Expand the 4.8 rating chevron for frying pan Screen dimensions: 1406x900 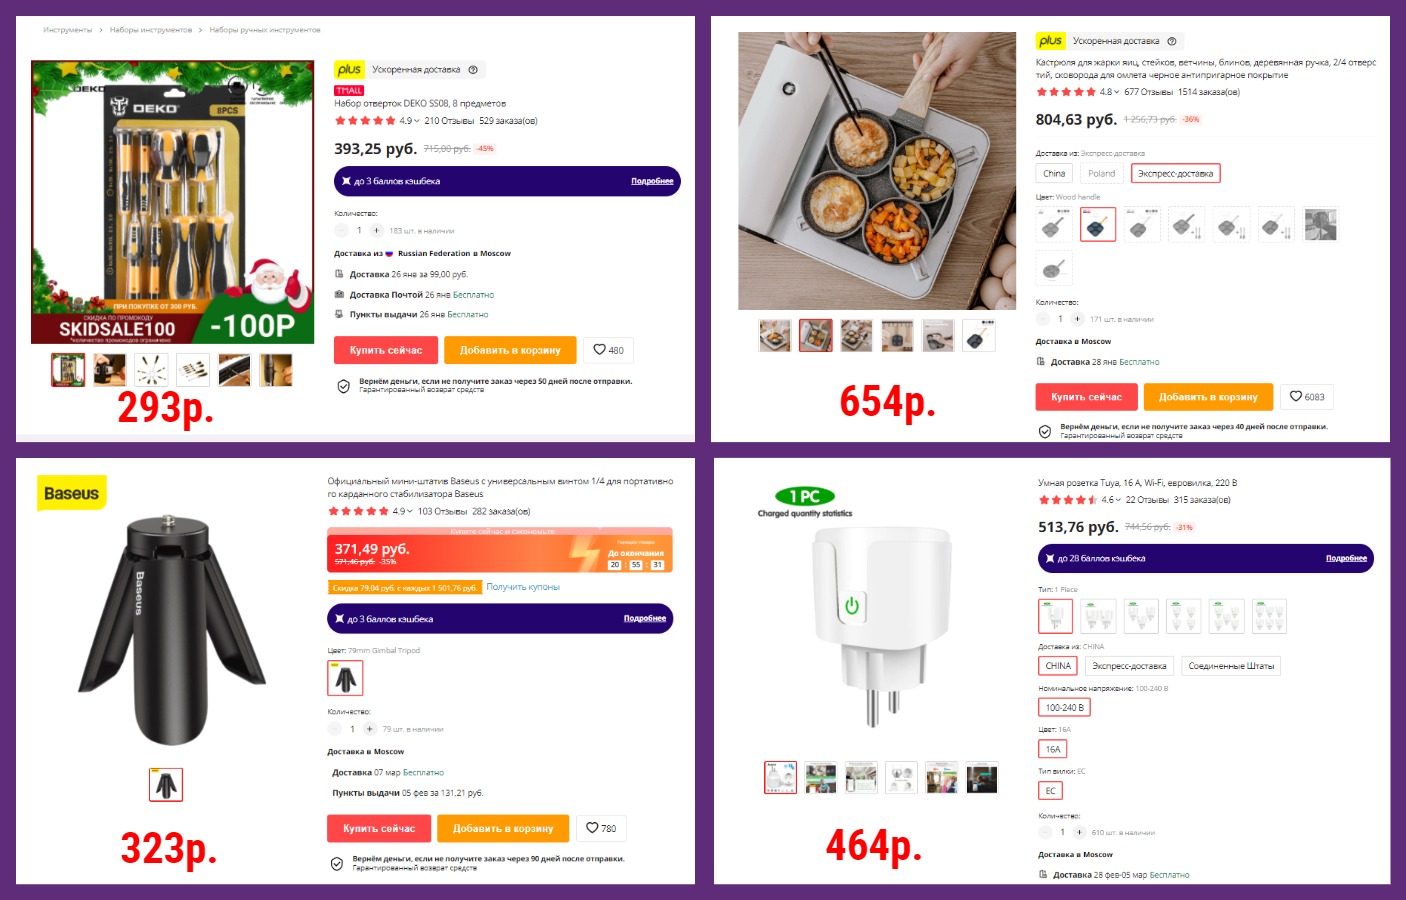coord(1117,92)
